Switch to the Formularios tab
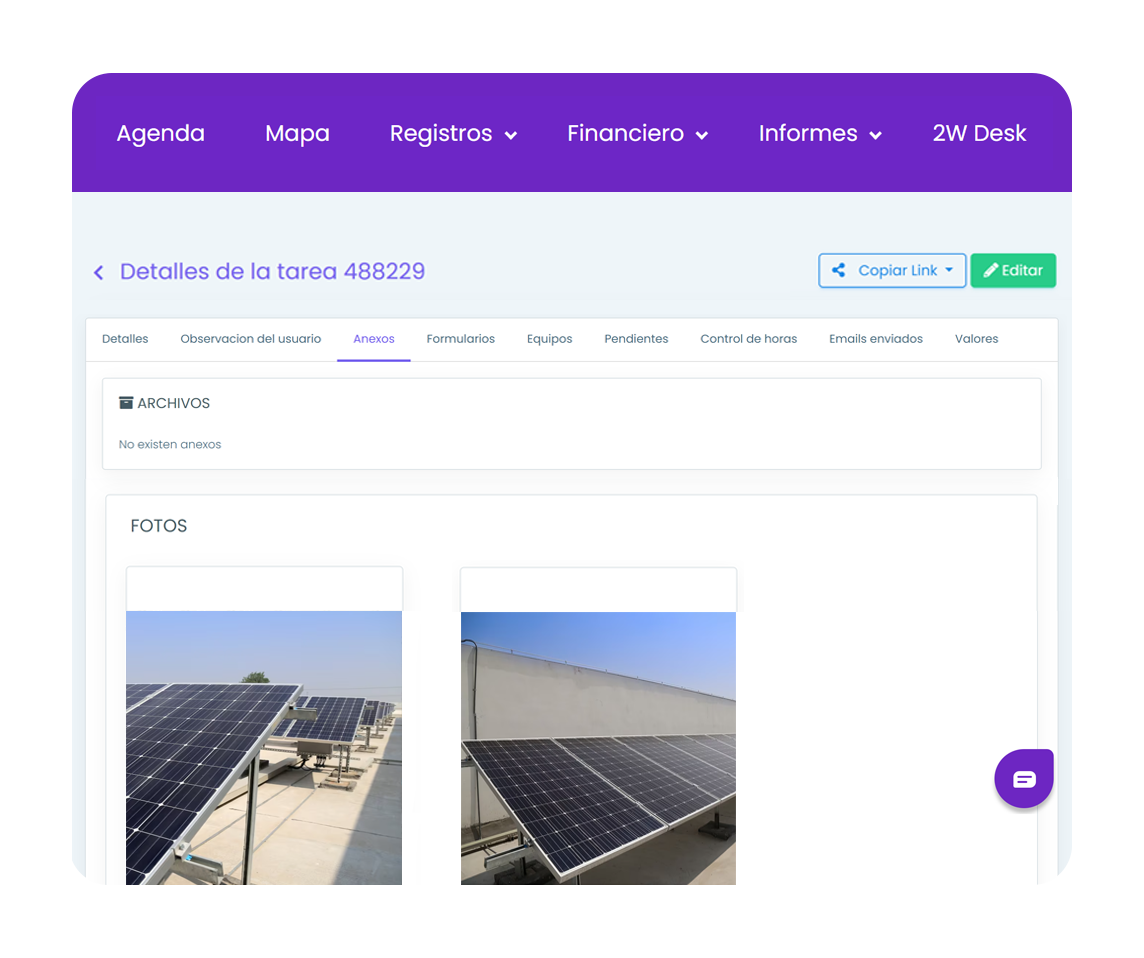This screenshot has height=958, width=1144. pos(460,339)
